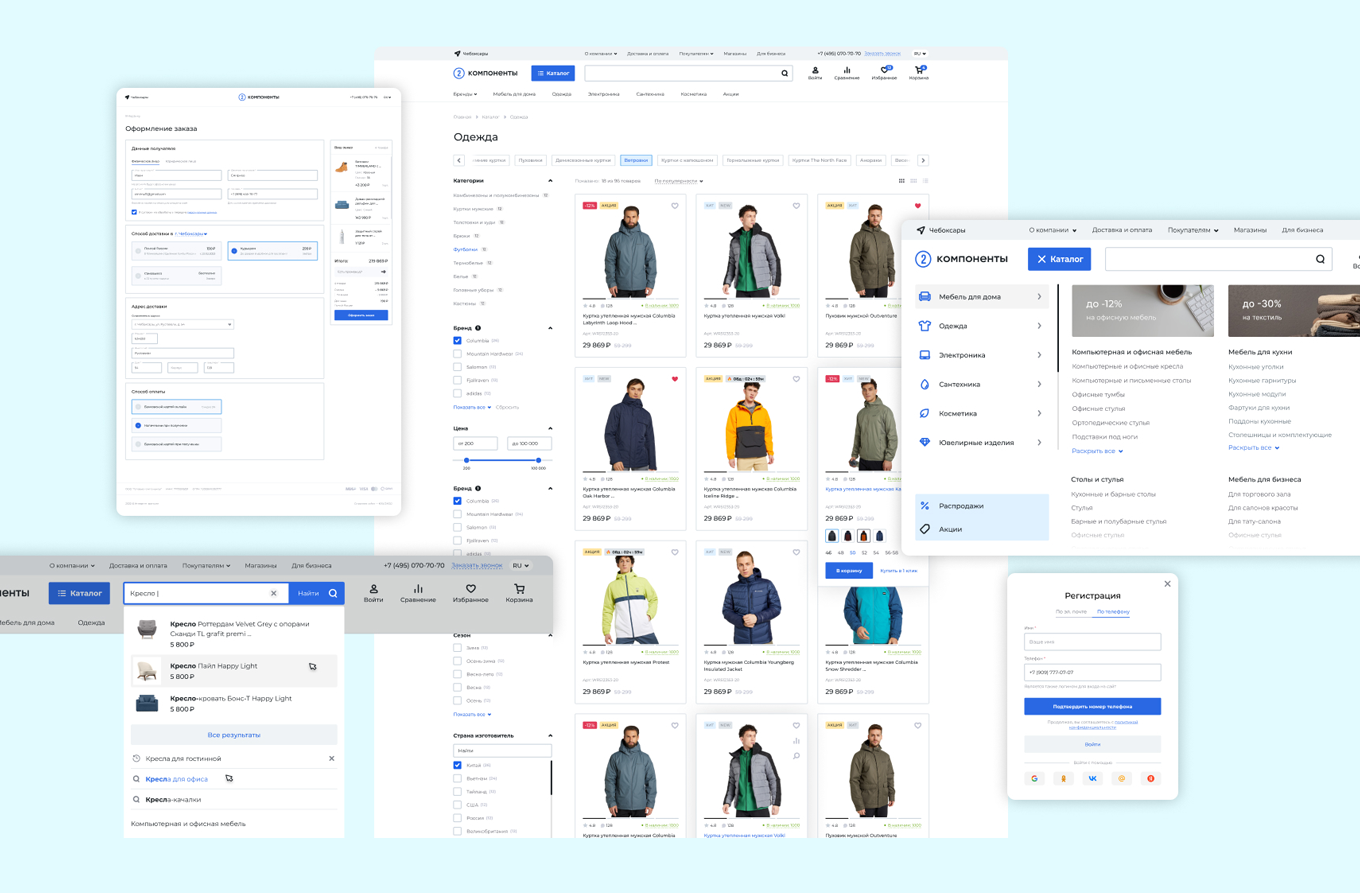
Task: Select the Ветровки category chip
Action: point(635,160)
